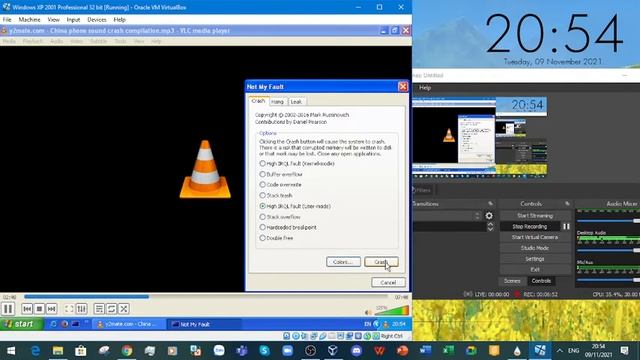Open VirtualBox Devices menu
This screenshot has width=640, height=360.
(x=97, y=20)
